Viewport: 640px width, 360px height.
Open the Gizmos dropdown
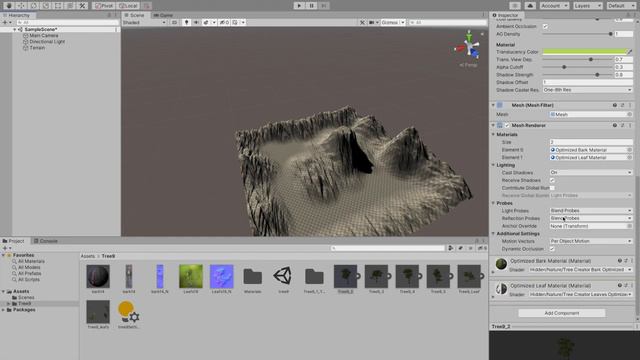tap(393, 22)
